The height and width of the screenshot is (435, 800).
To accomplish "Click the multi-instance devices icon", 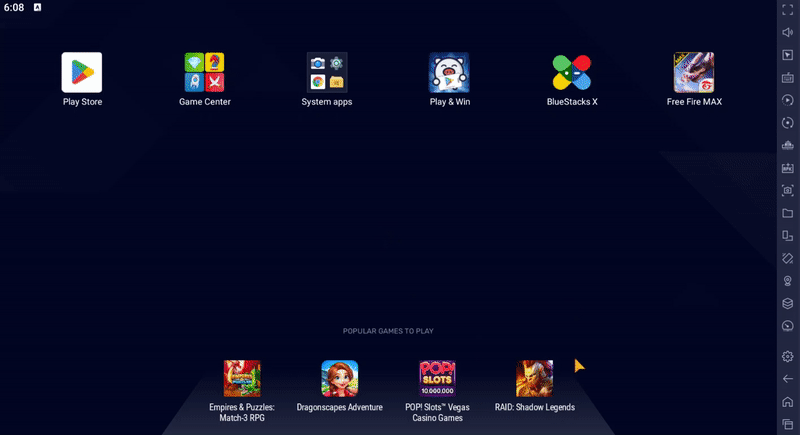I will click(x=788, y=236).
